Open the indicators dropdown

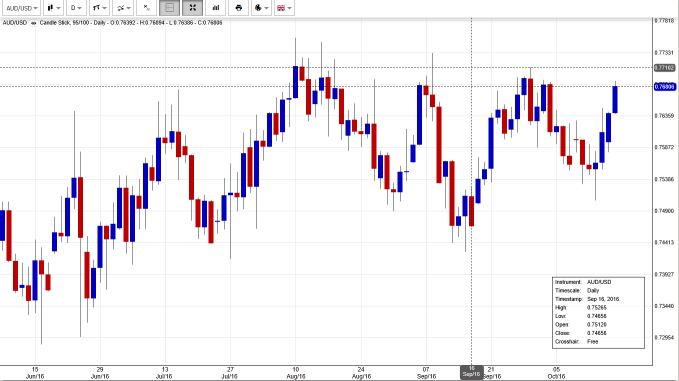click(123, 8)
